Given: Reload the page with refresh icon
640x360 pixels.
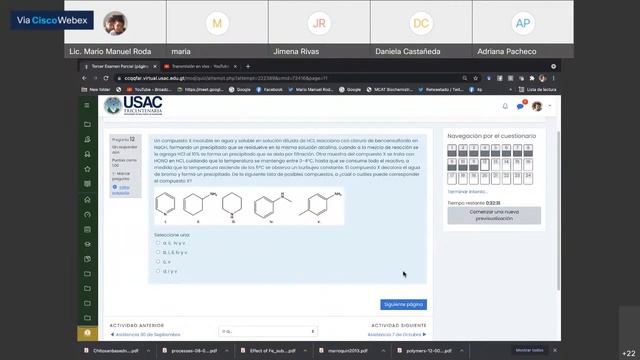Looking at the screenshot, I should coord(106,78).
